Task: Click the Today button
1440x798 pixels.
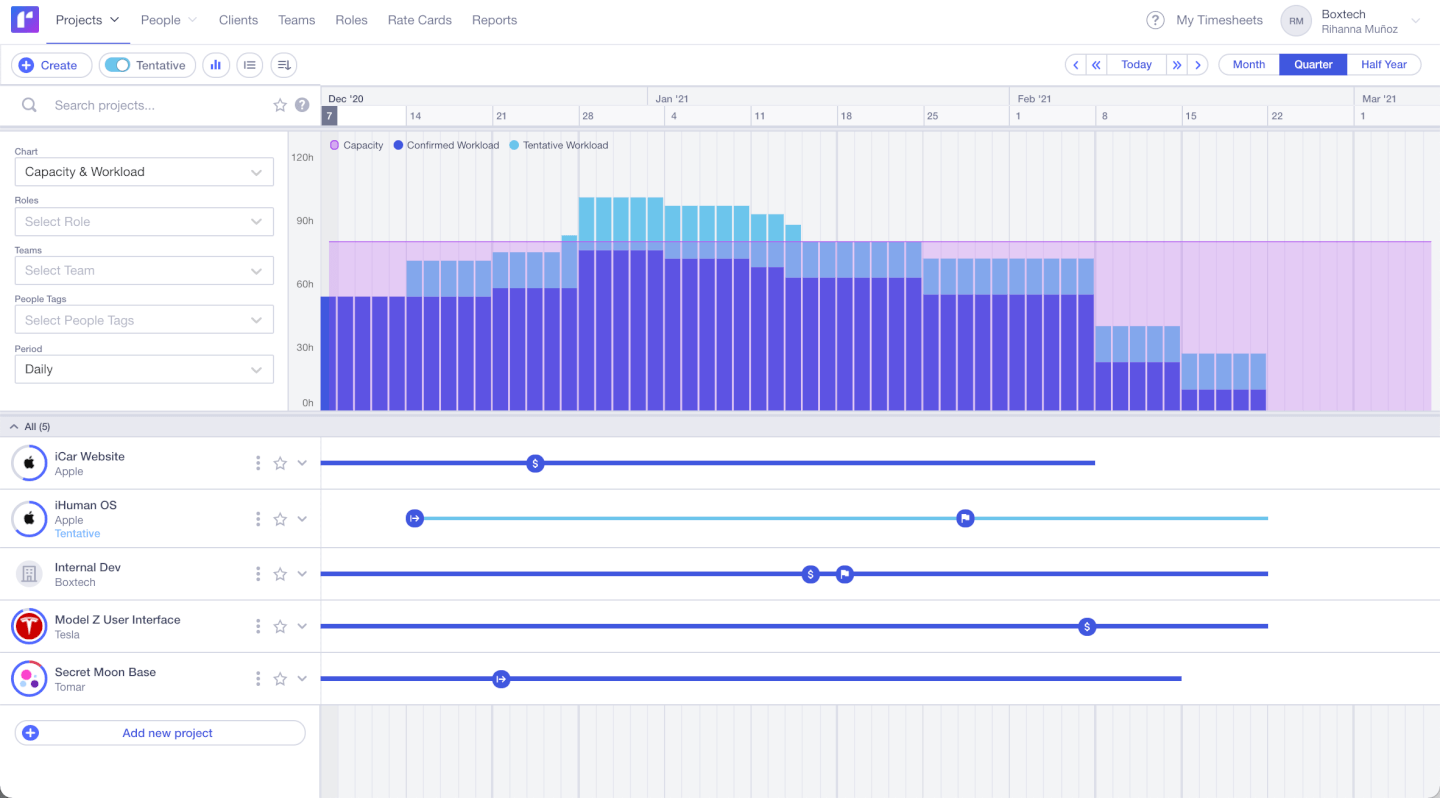Action: click(x=1136, y=65)
